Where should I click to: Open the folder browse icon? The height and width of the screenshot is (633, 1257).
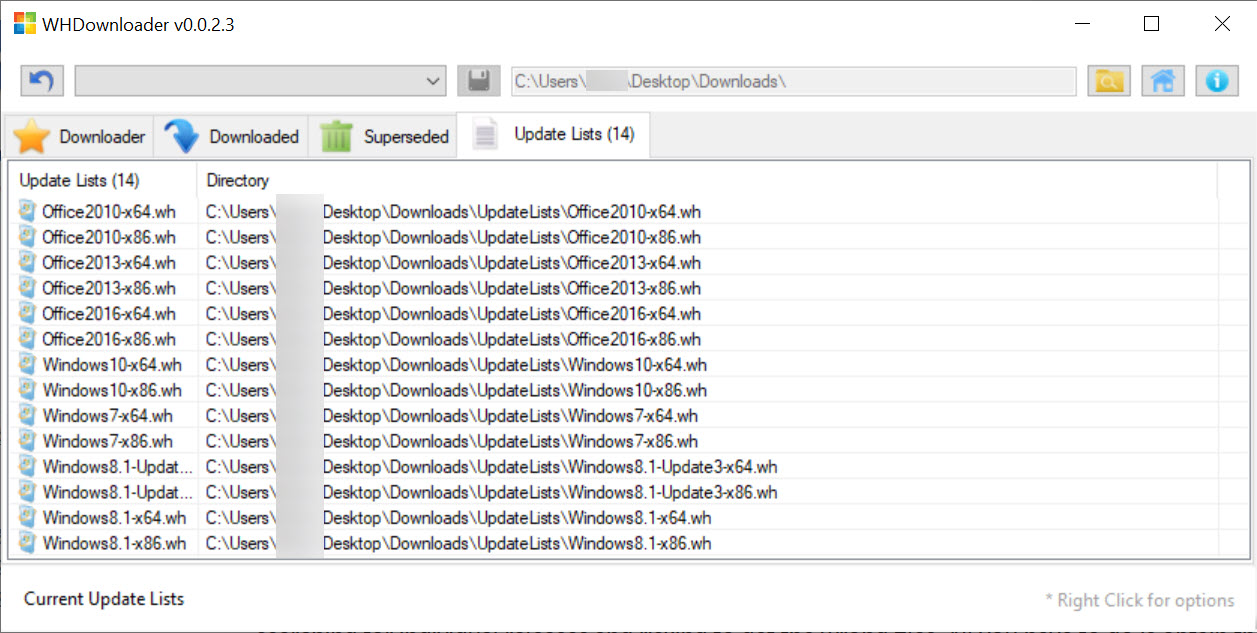[1109, 81]
